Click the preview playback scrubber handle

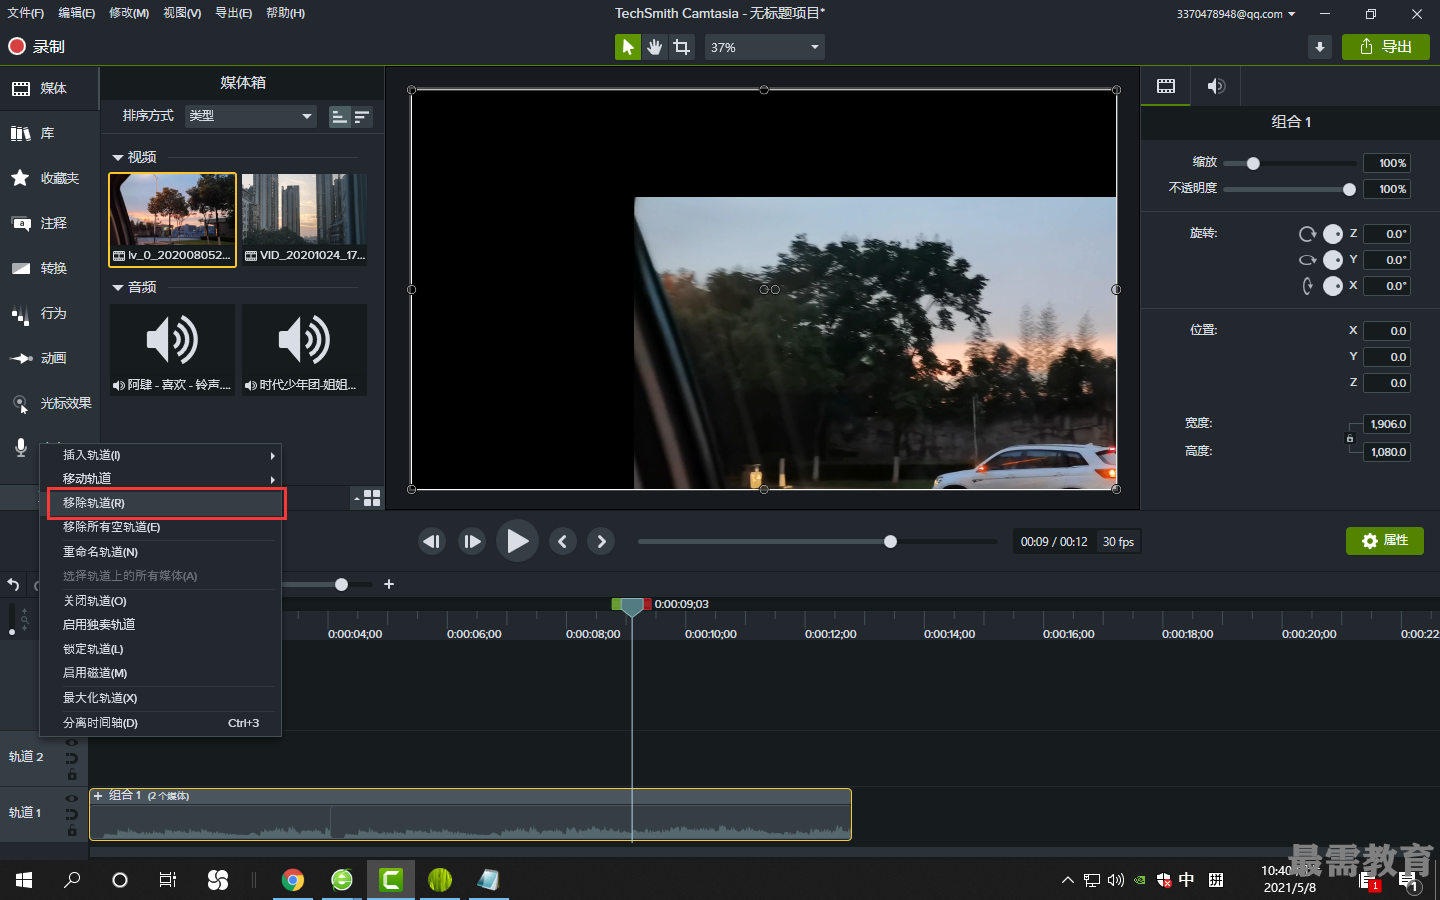pyautogui.click(x=890, y=541)
